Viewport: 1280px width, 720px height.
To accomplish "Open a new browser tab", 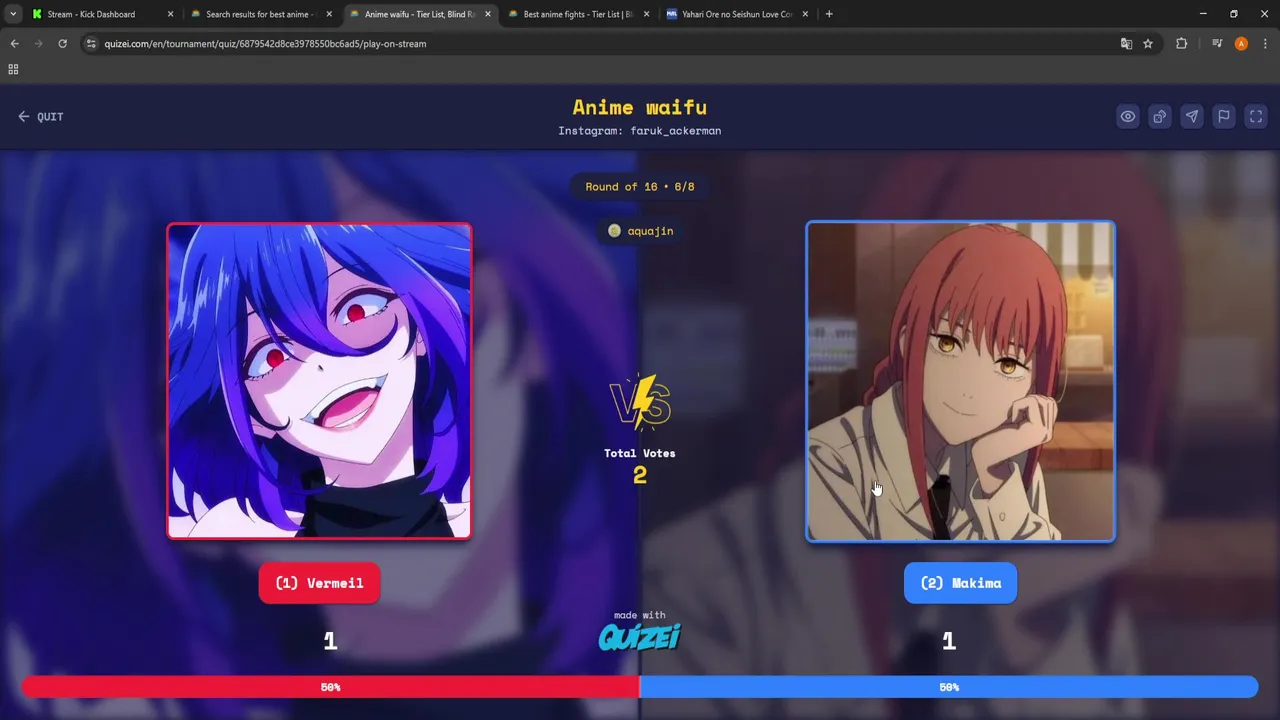I will tap(829, 14).
